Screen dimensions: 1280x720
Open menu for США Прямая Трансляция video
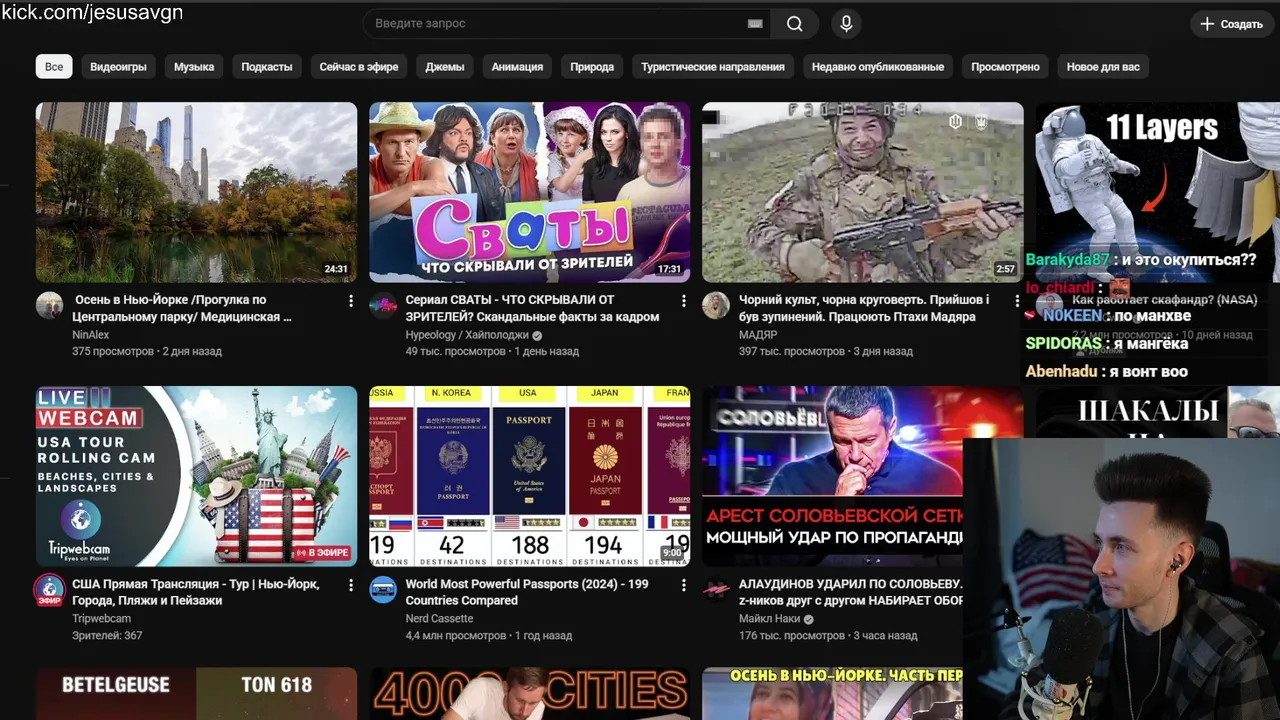click(350, 584)
